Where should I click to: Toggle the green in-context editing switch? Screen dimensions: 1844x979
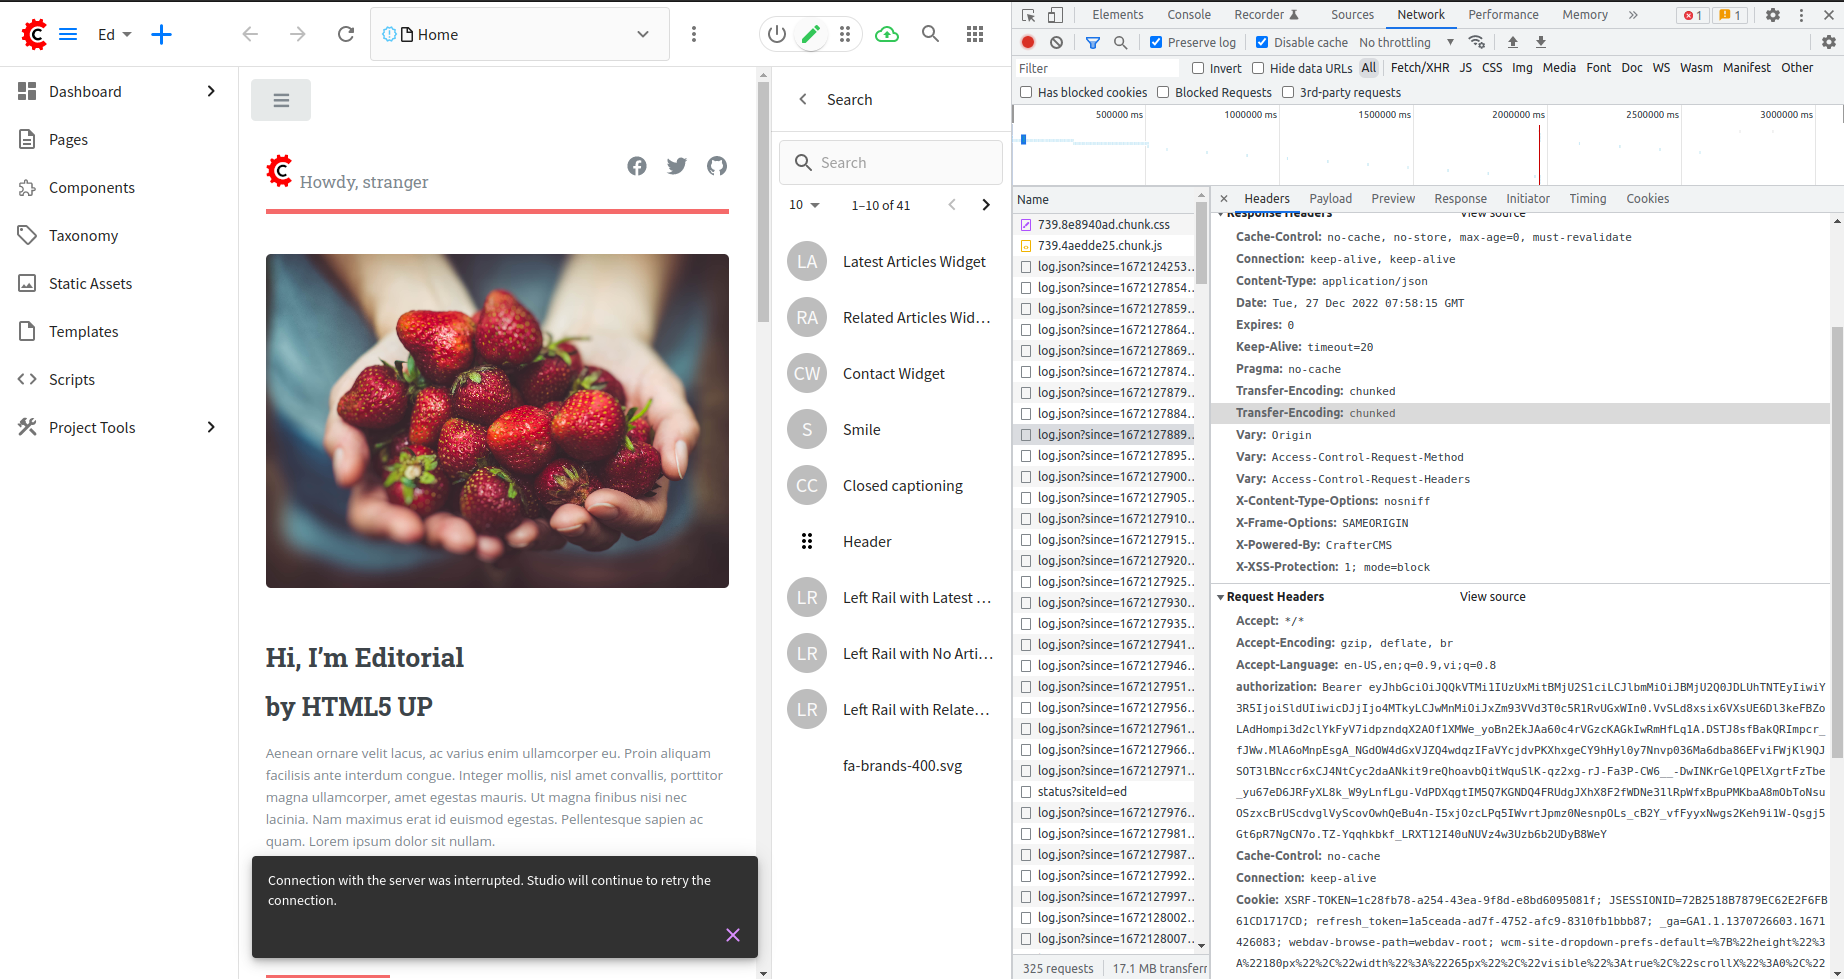click(811, 33)
